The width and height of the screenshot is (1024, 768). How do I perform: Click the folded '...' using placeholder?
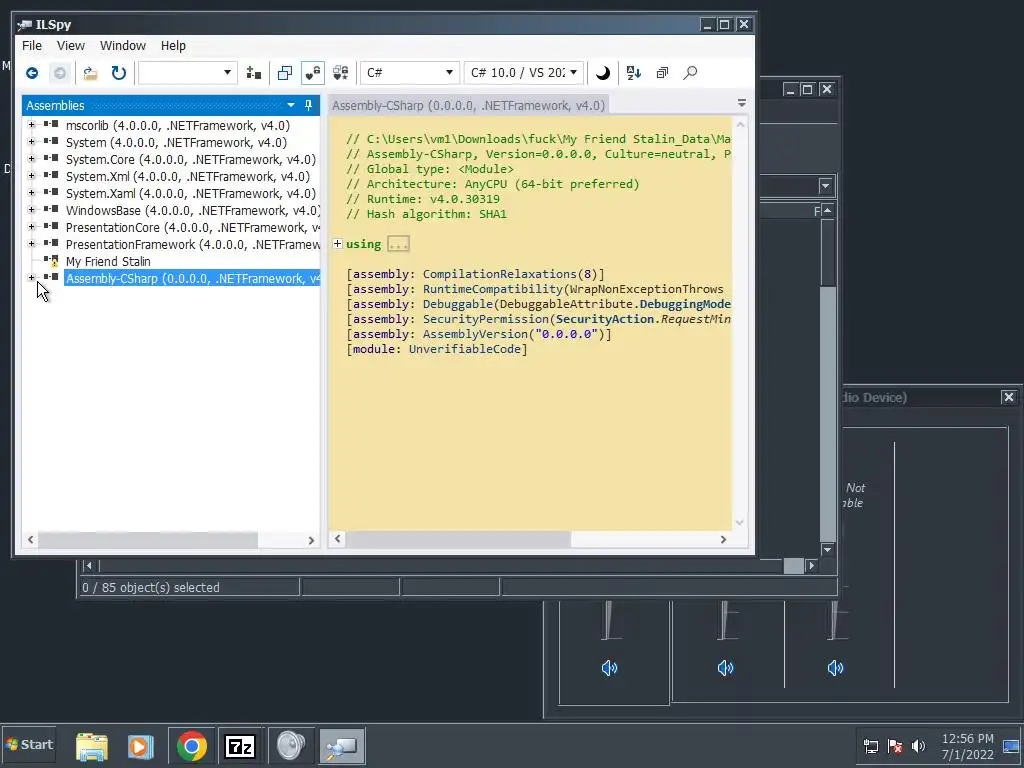[x=398, y=244]
